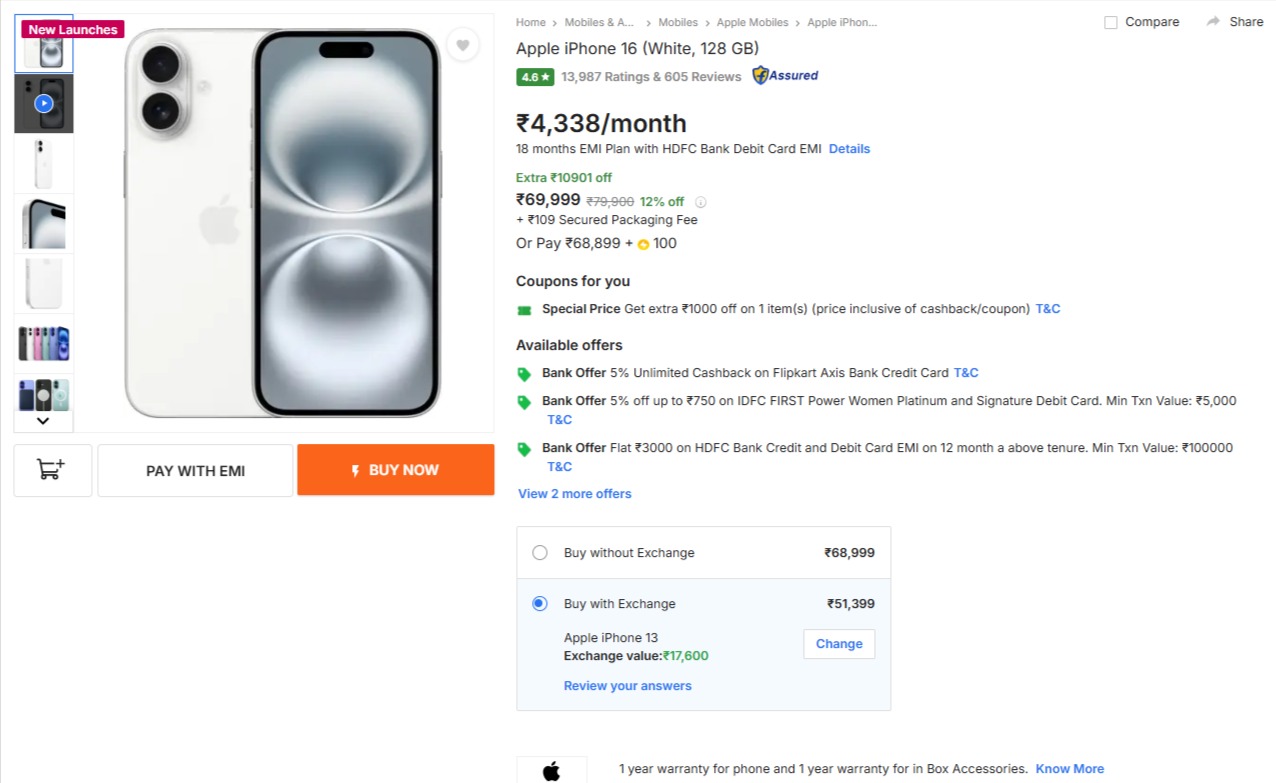Click the add-to-cart icon button
This screenshot has height=783, width=1276.
click(52, 470)
